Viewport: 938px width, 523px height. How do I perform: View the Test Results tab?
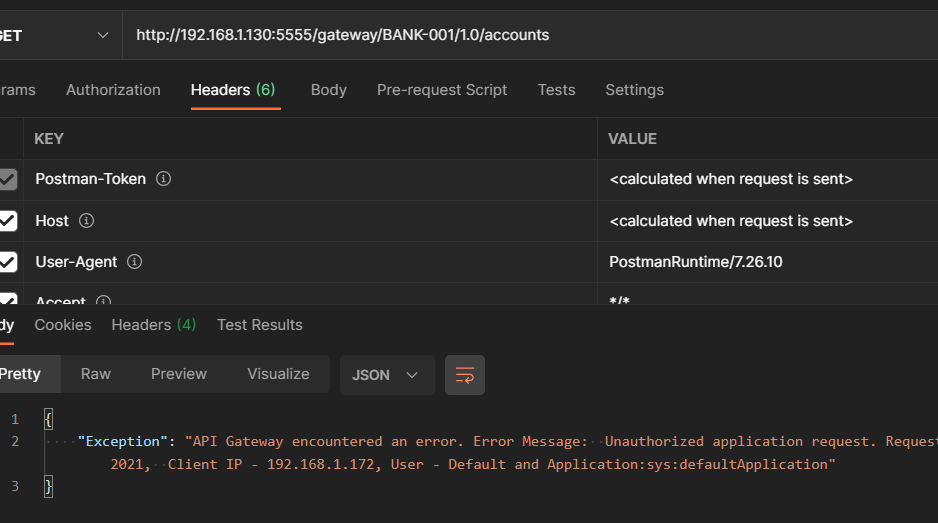point(259,325)
